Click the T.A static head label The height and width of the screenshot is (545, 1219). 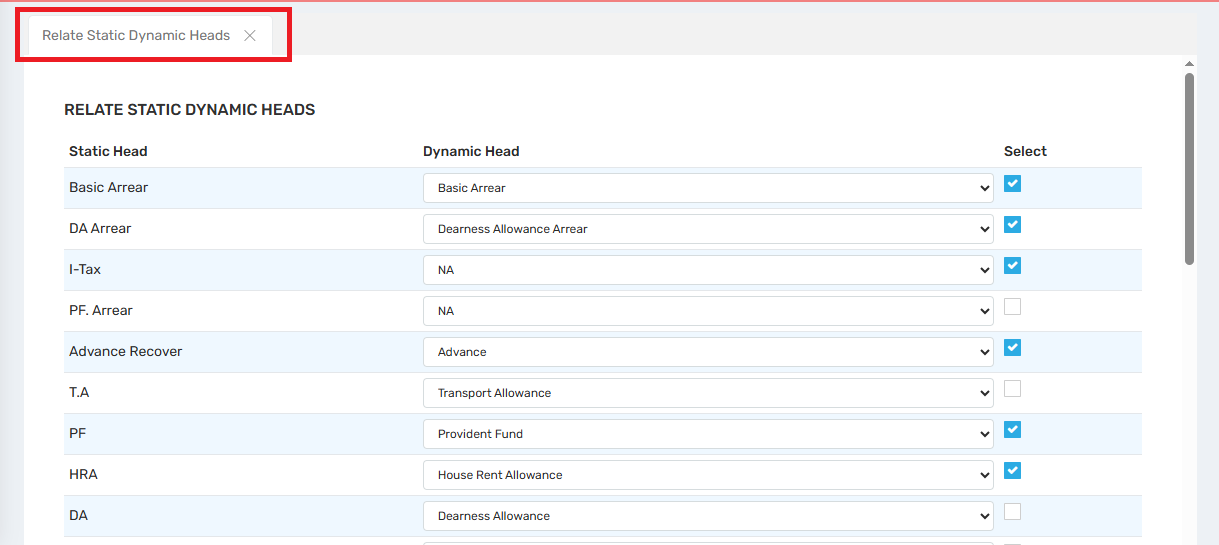coord(79,393)
